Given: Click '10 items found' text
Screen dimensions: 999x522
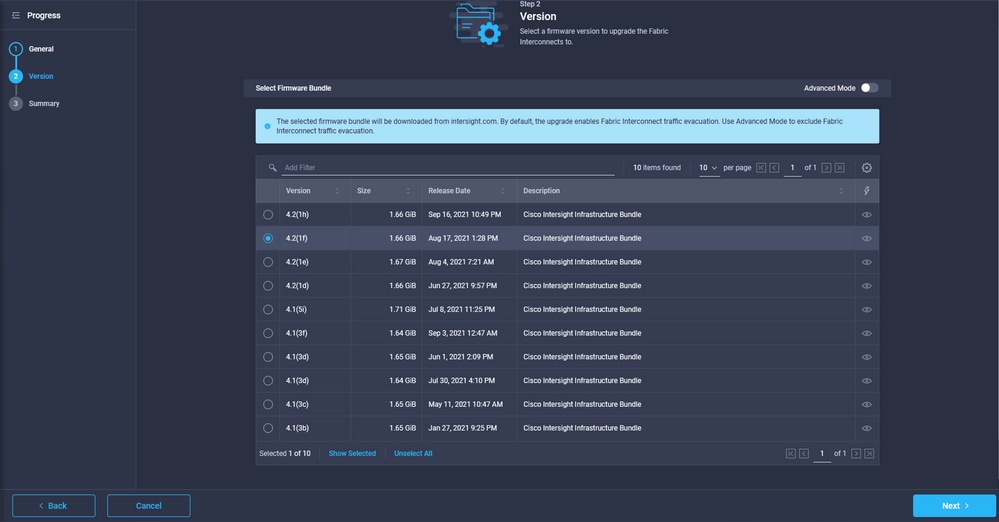Looking at the screenshot, I should [657, 168].
